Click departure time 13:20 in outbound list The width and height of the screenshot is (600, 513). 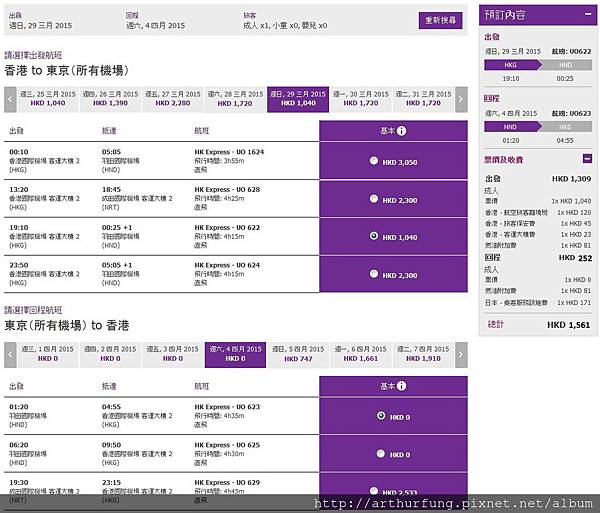tap(19, 189)
